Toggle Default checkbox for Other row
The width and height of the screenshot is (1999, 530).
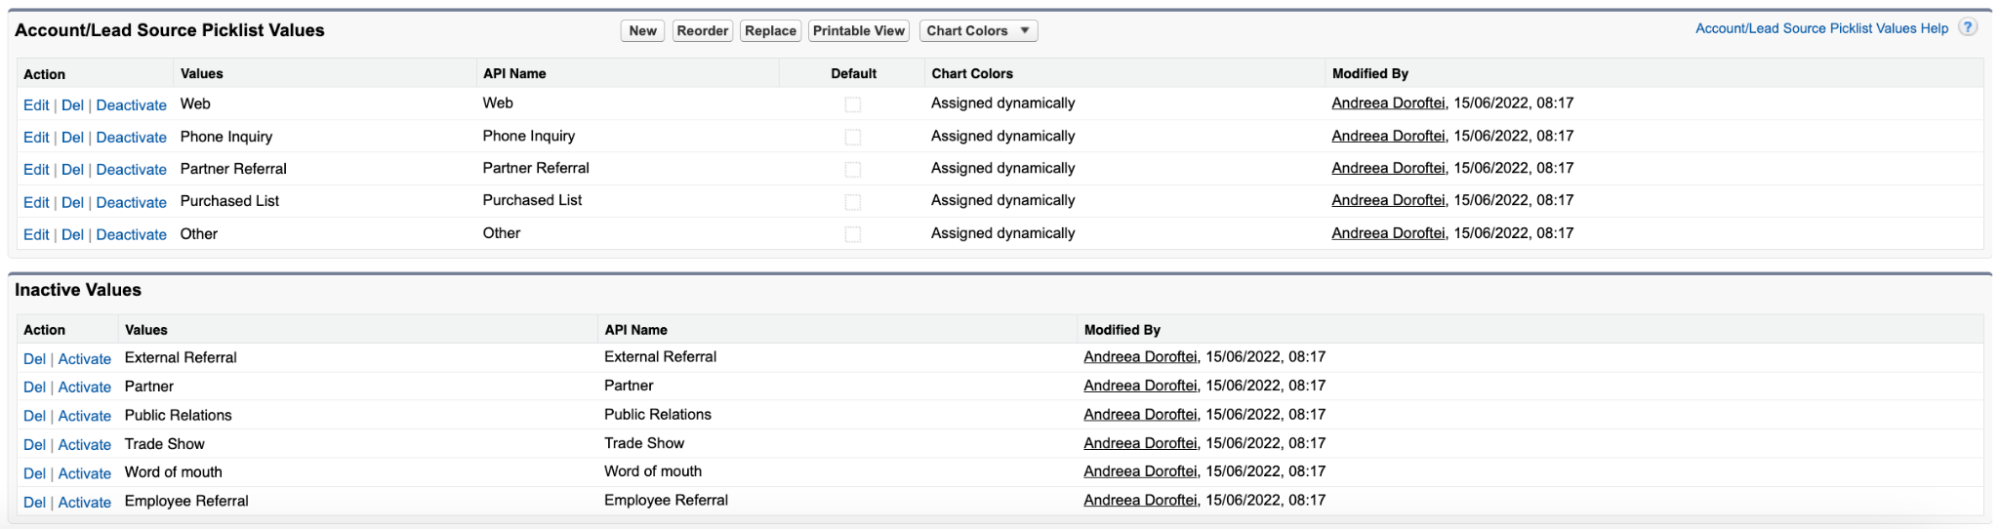pos(853,234)
